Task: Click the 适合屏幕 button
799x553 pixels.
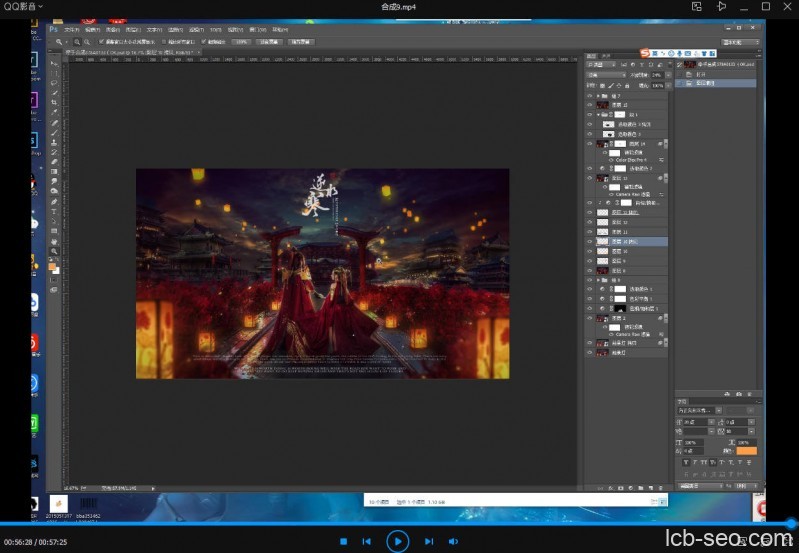Action: 269,42
